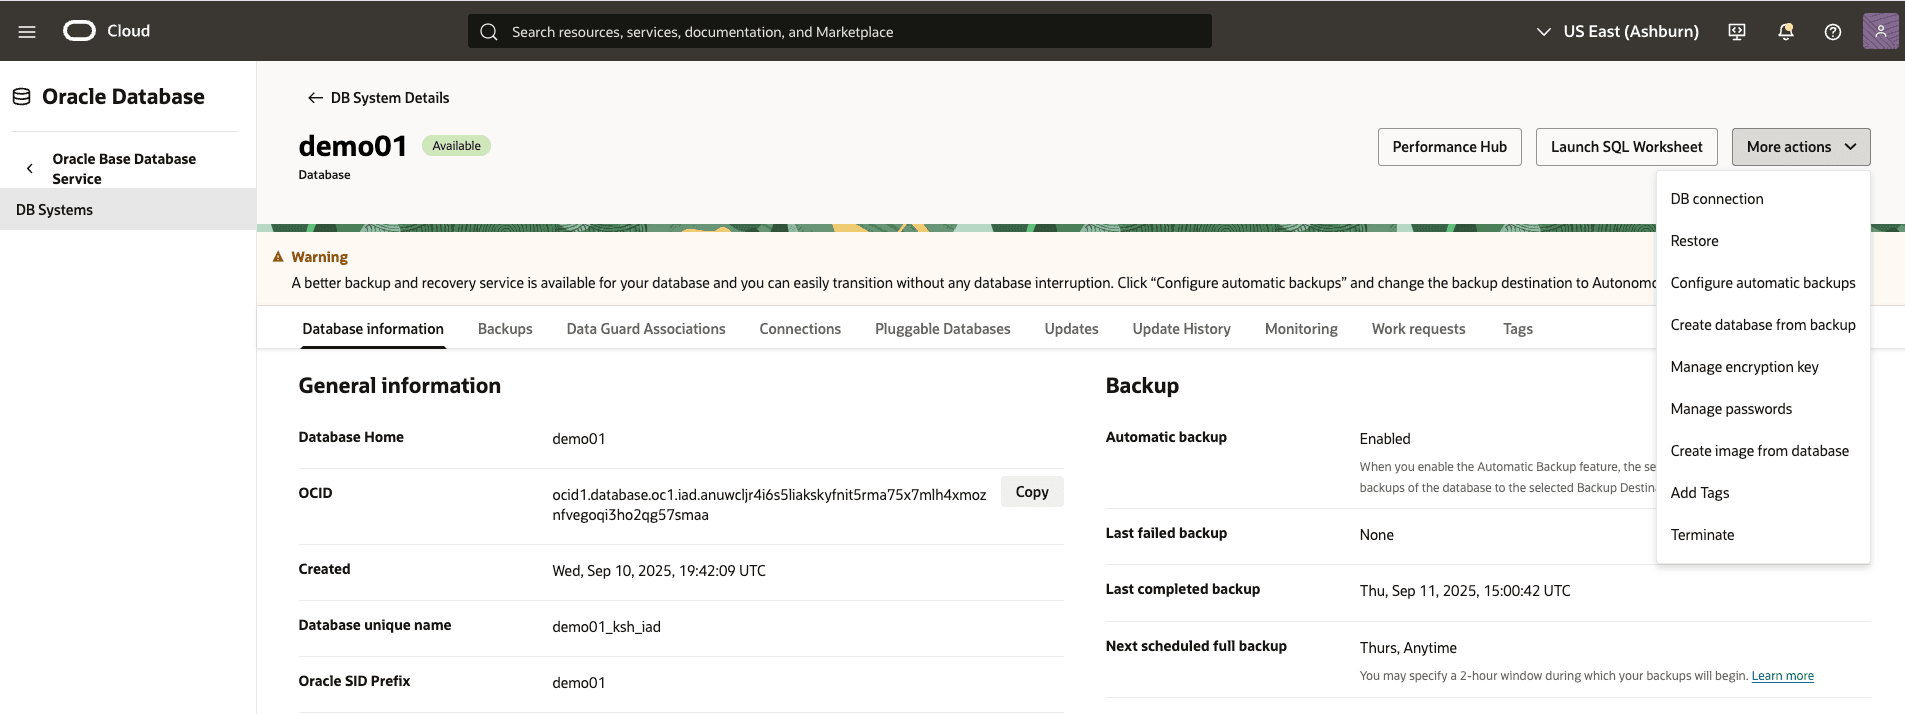
Task: Open Performance Hub
Action: tap(1449, 147)
